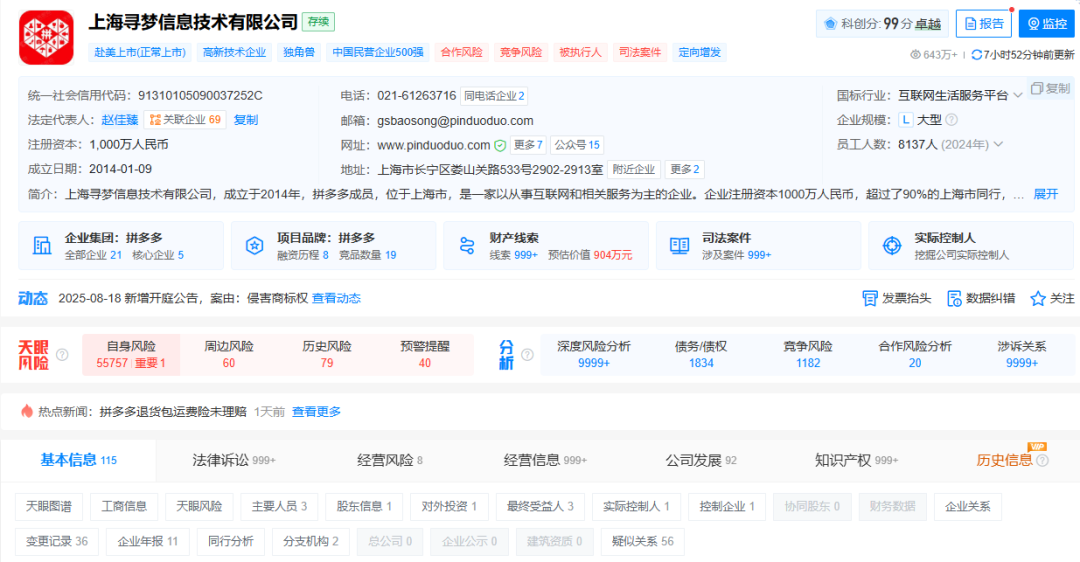Switch to 法律诉讼 999+ tab

[x=233, y=460]
